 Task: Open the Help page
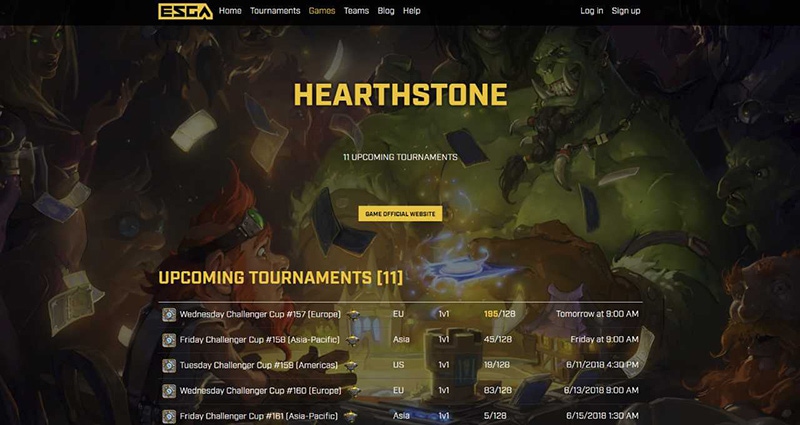point(411,11)
